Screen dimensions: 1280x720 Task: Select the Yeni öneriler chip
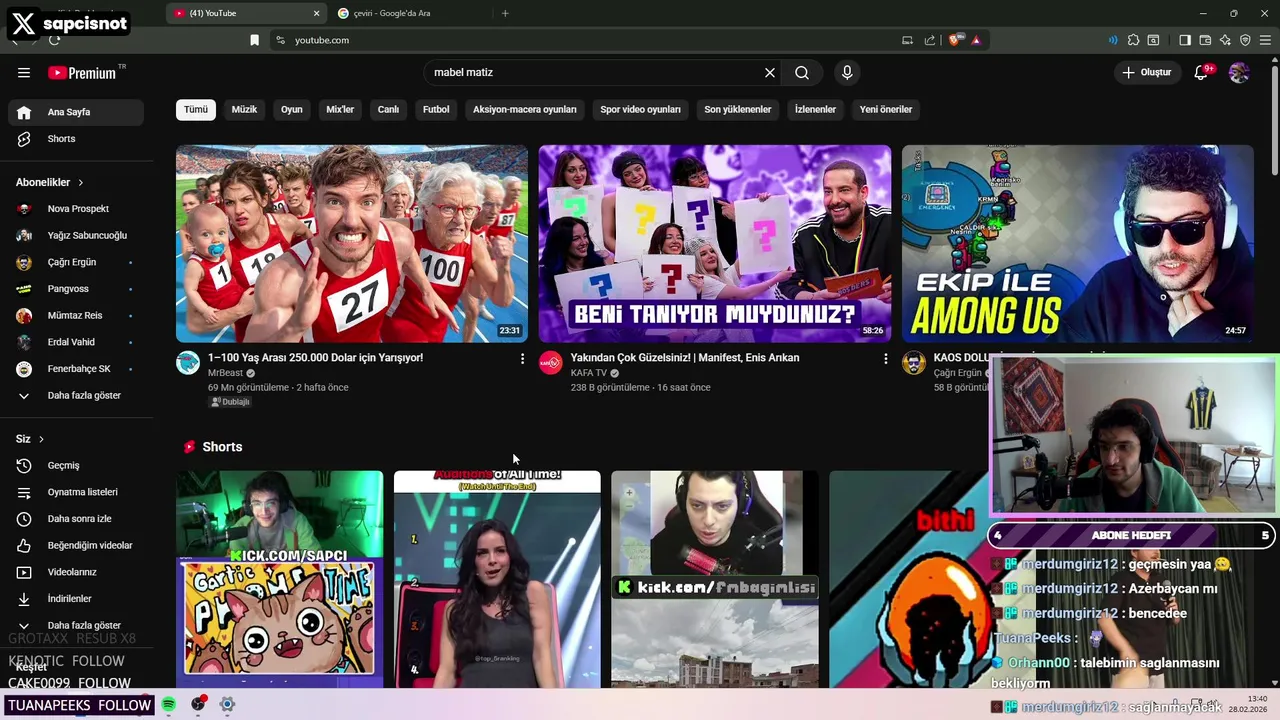point(886,110)
